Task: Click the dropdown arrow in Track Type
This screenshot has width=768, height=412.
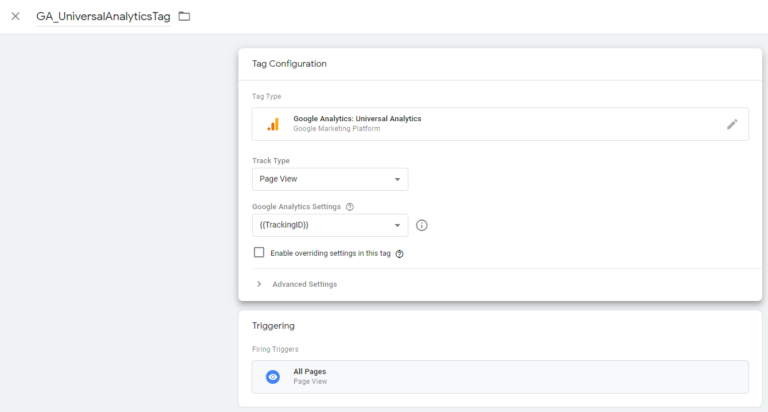Action: click(397, 179)
